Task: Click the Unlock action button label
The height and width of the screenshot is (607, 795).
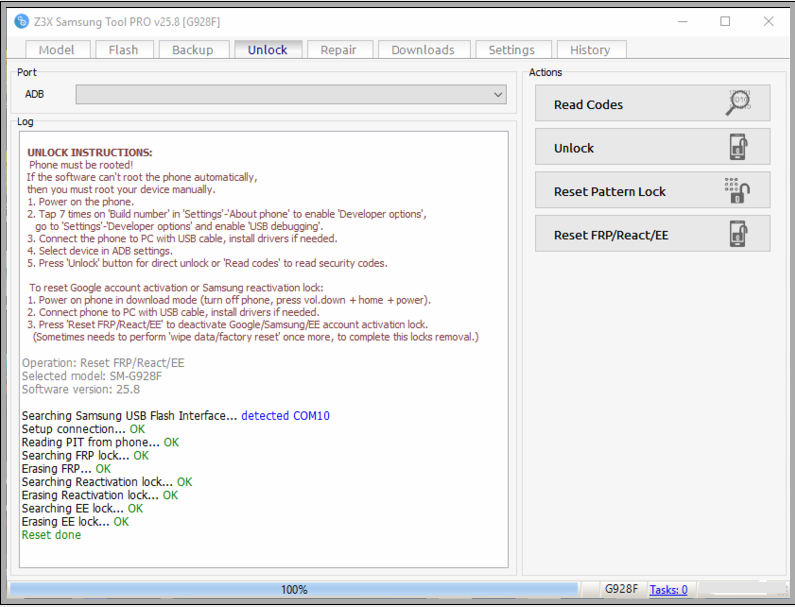Action: pos(573,148)
